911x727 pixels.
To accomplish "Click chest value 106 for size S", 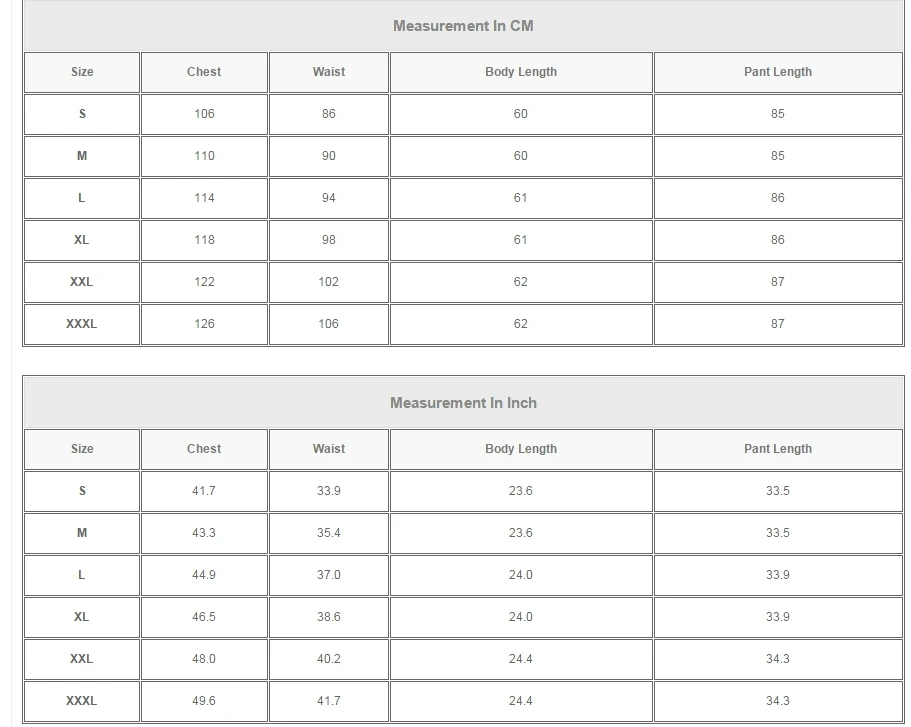I will [x=204, y=114].
